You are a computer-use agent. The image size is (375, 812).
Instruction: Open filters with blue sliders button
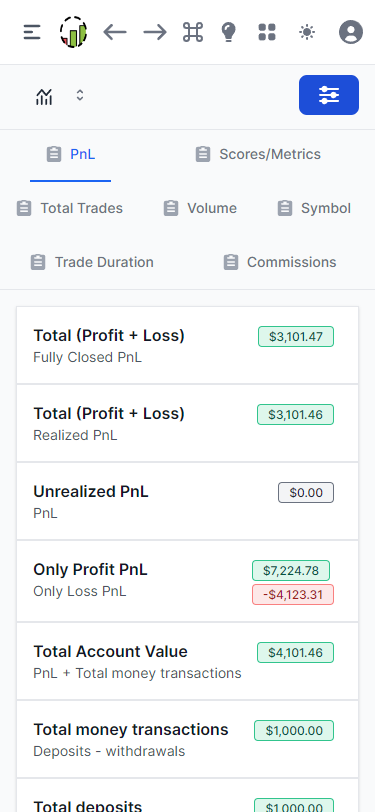(x=329, y=95)
